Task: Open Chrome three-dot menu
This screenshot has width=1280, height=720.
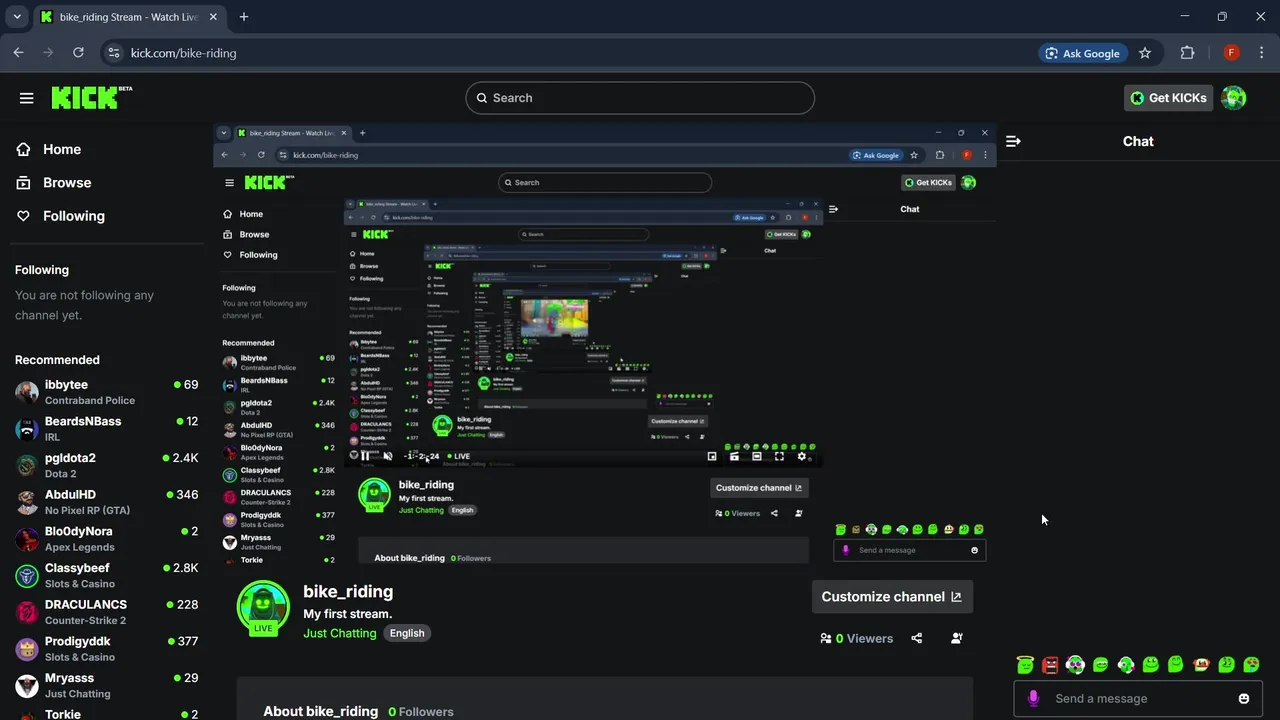Action: coord(1260,53)
